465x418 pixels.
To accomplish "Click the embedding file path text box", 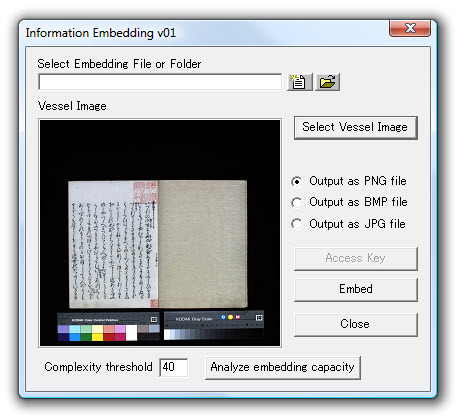I will point(160,82).
